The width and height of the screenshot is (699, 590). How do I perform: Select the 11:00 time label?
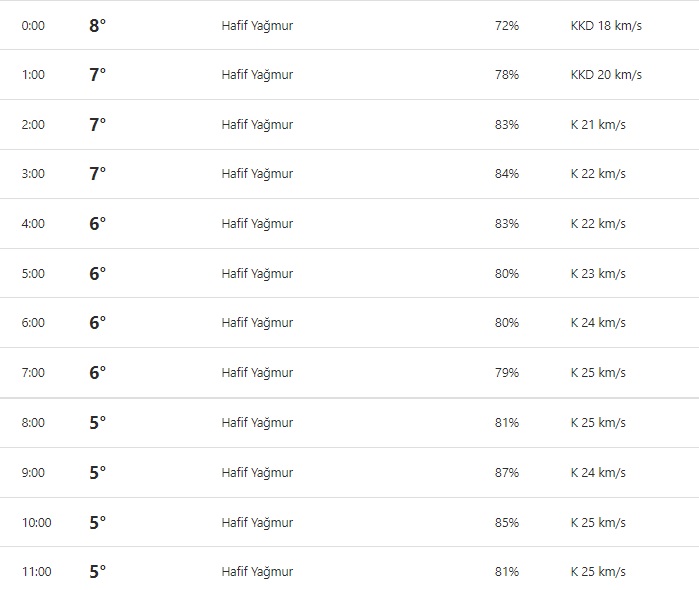coord(36,572)
